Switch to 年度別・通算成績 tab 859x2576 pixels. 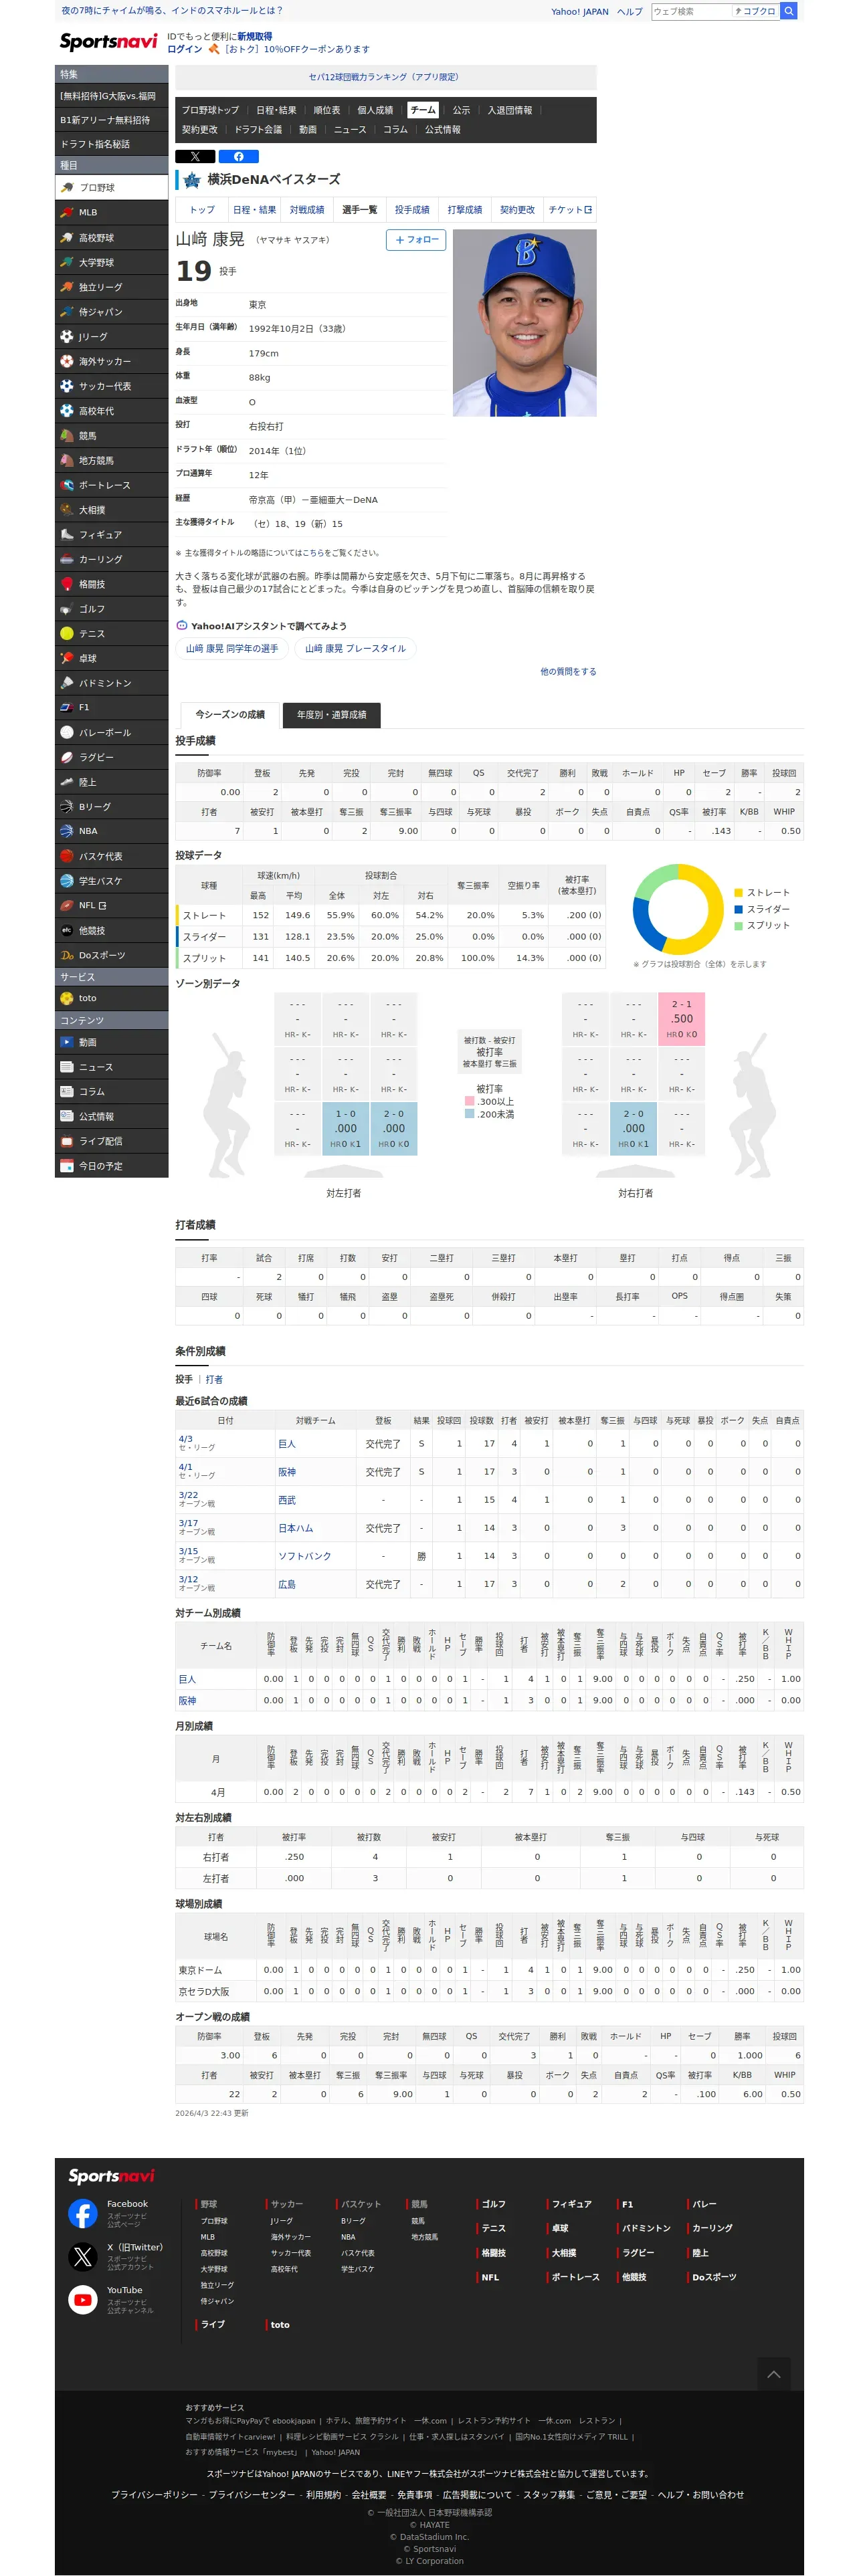(331, 714)
